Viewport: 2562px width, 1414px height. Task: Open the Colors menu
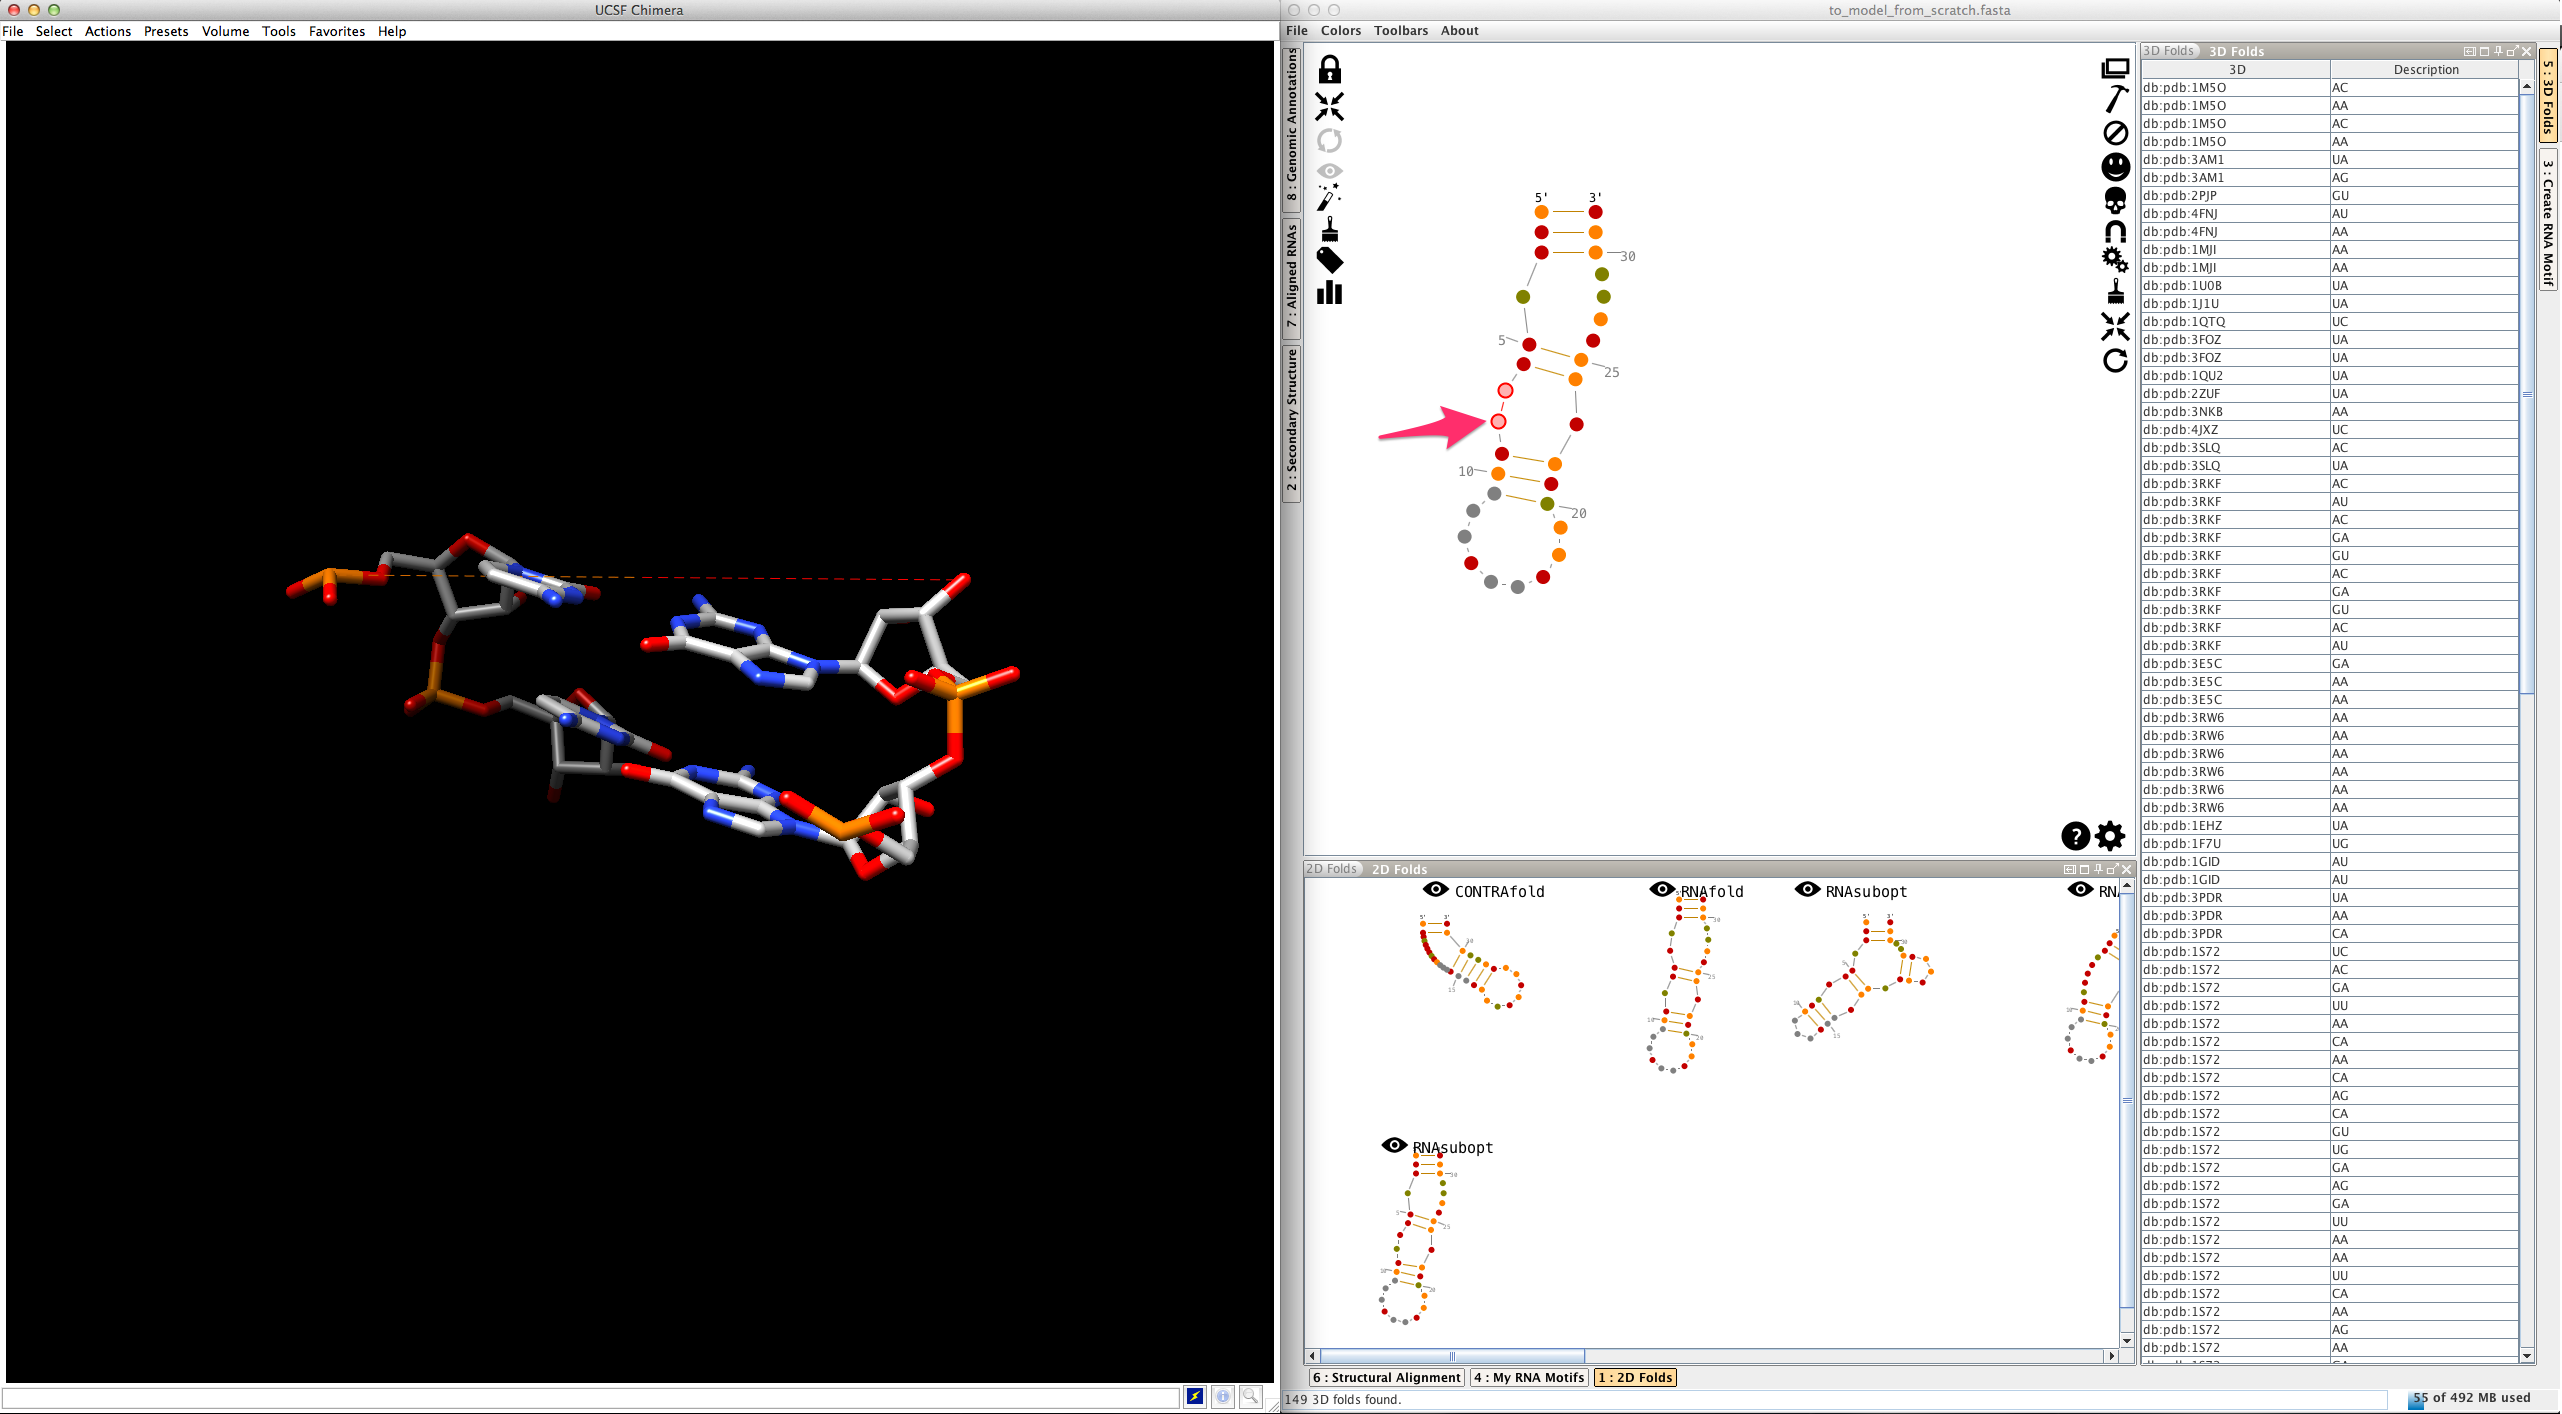tap(1341, 31)
